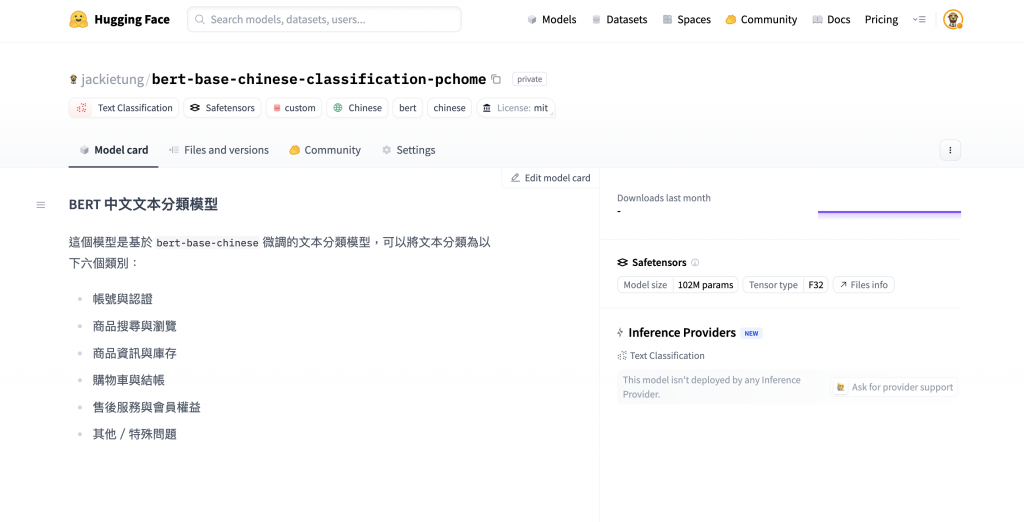Click list item 商品資訊與庫存
The width and height of the screenshot is (1024, 522).
coord(135,353)
